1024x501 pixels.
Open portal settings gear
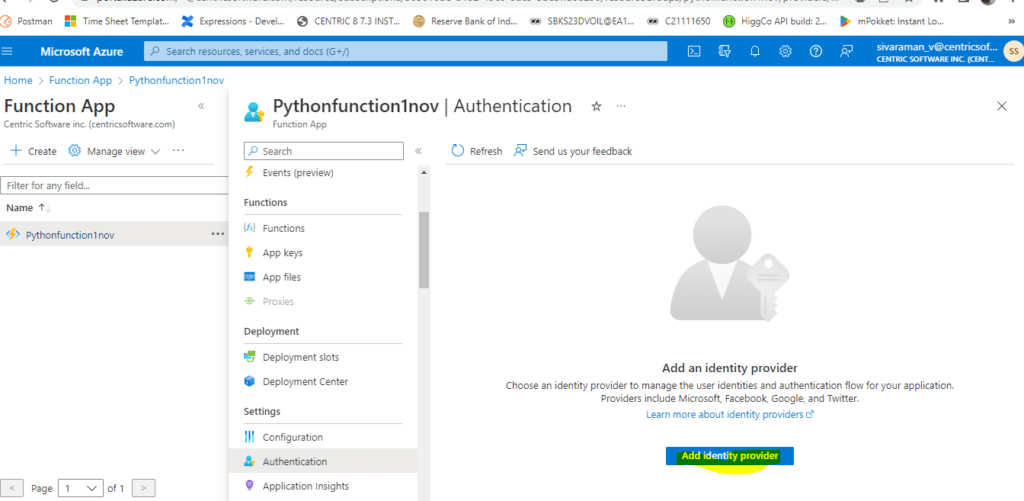tap(785, 52)
